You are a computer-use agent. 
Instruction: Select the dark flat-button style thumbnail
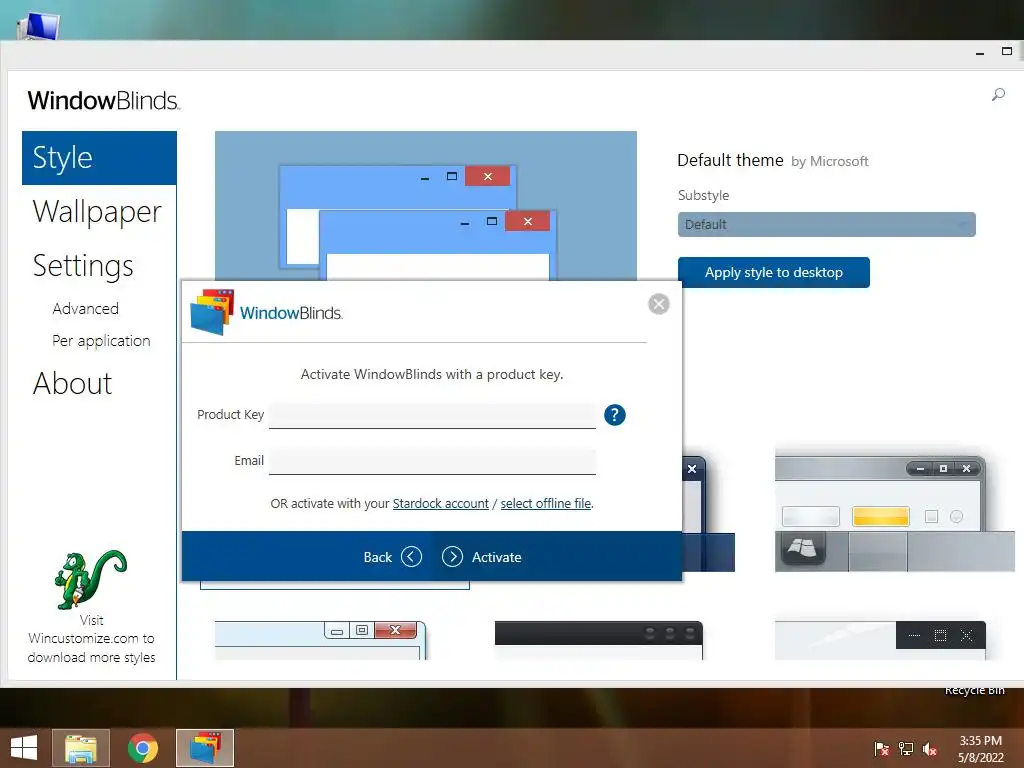pyautogui.click(x=880, y=640)
